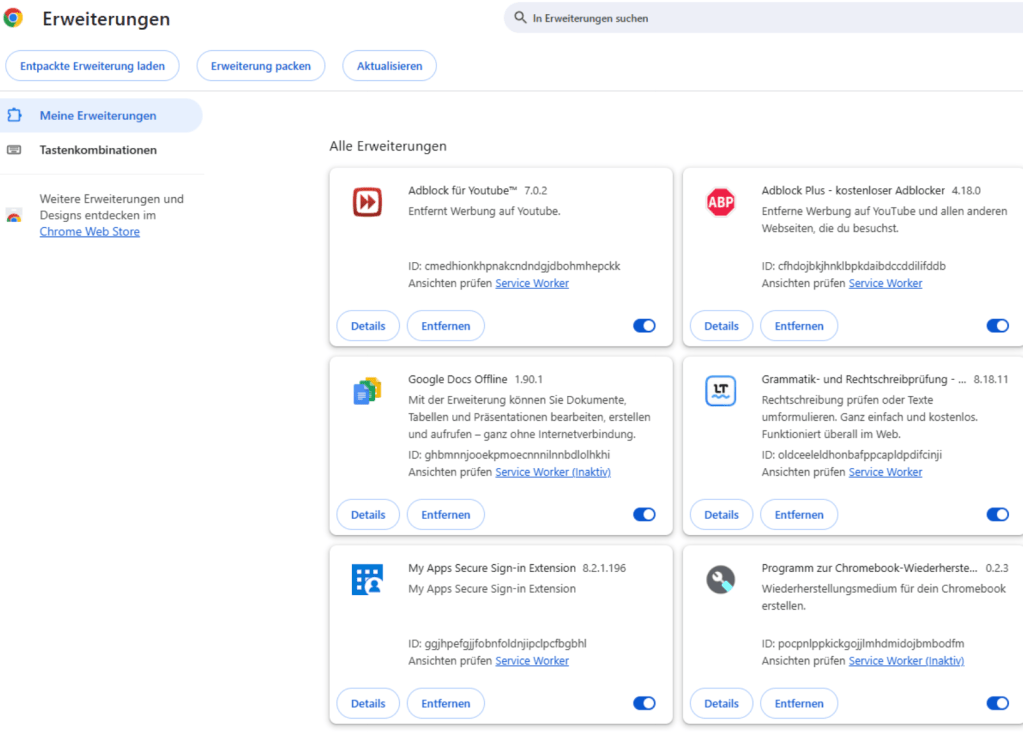Viewport: 1023px width, 732px height.
Task: Click the Aktualisieren button
Action: pos(389,66)
